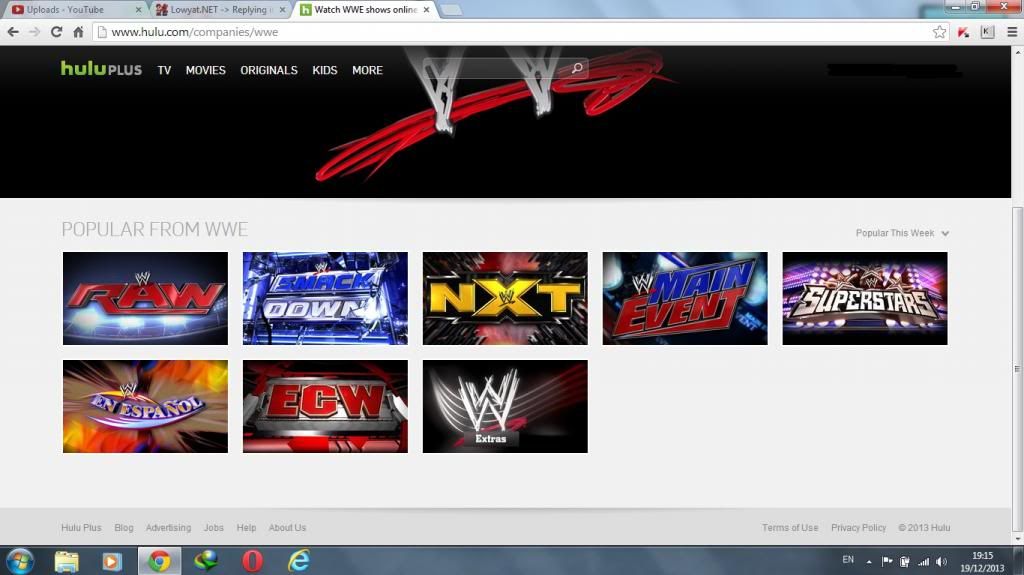Viewport: 1024px width, 575px height.
Task: Open Internet Explorer from the taskbar
Action: pyautogui.click(x=298, y=561)
